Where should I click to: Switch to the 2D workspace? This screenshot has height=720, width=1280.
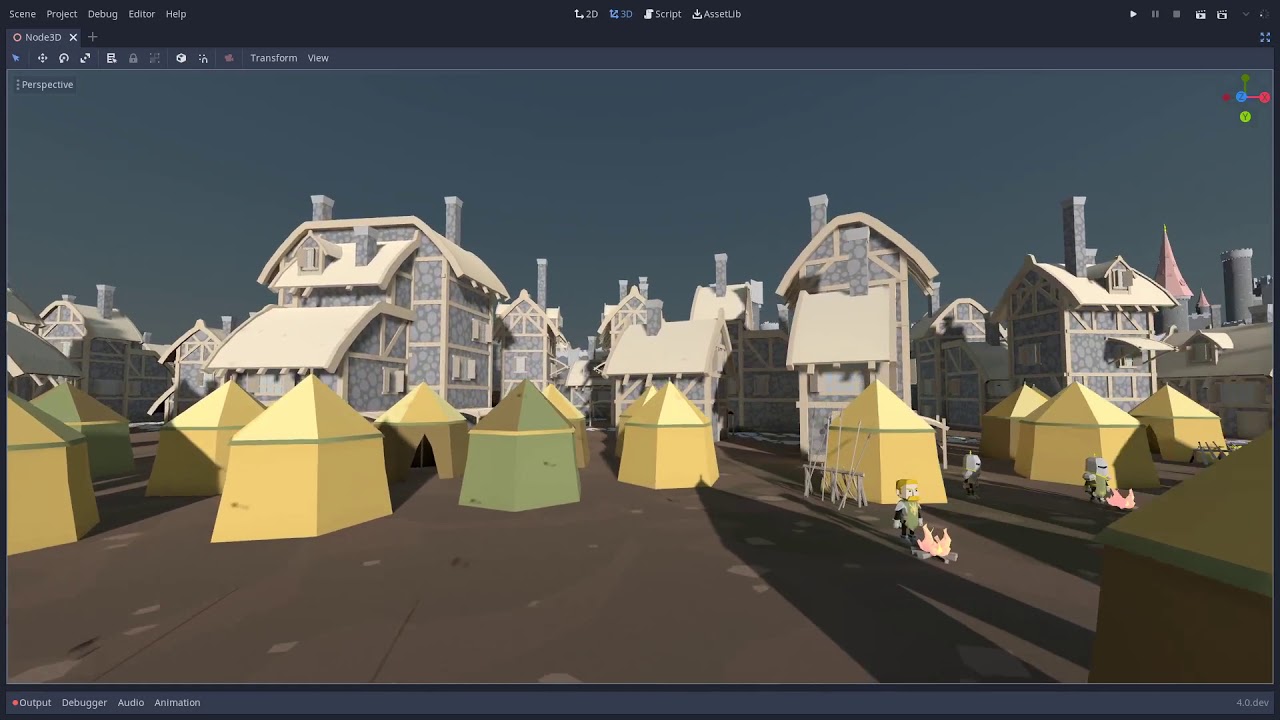(586, 14)
